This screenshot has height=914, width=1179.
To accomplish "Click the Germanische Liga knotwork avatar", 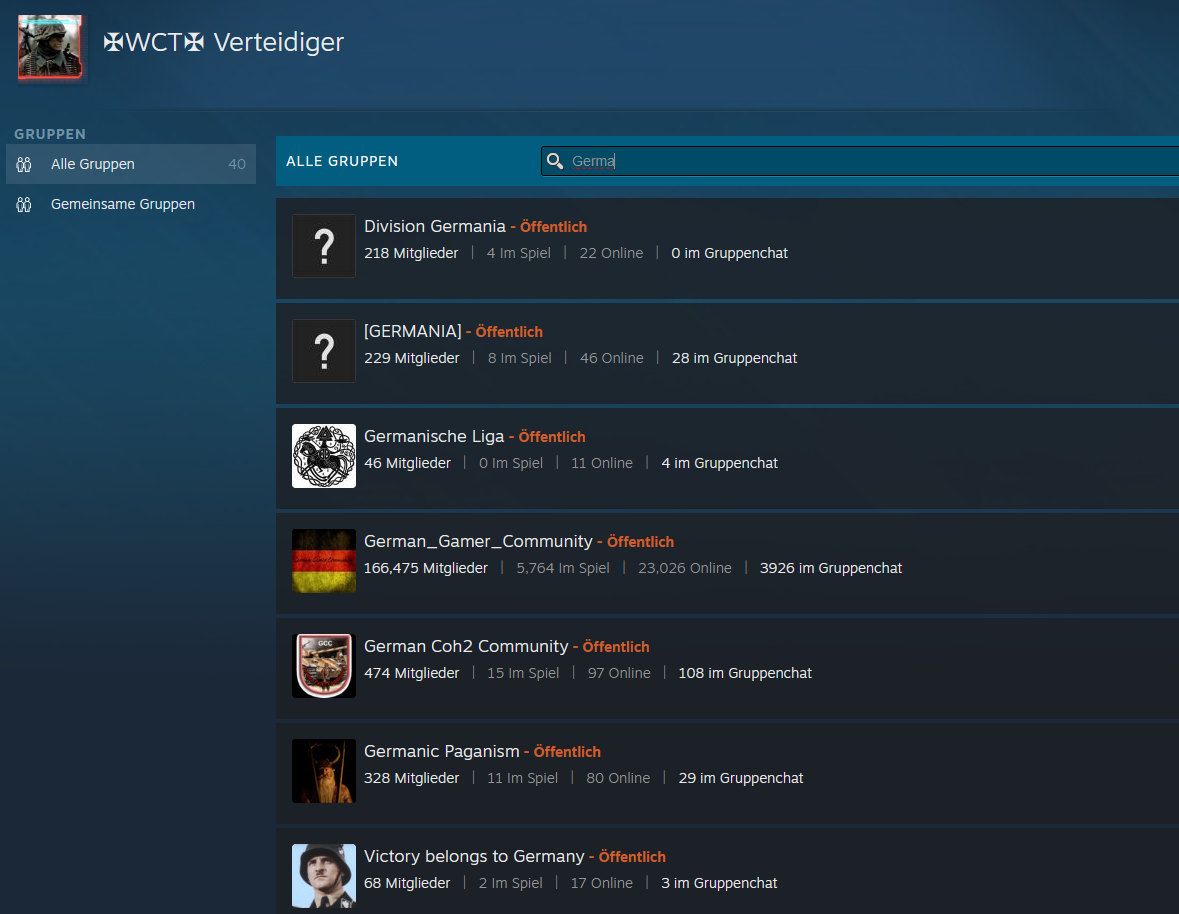I will point(324,456).
